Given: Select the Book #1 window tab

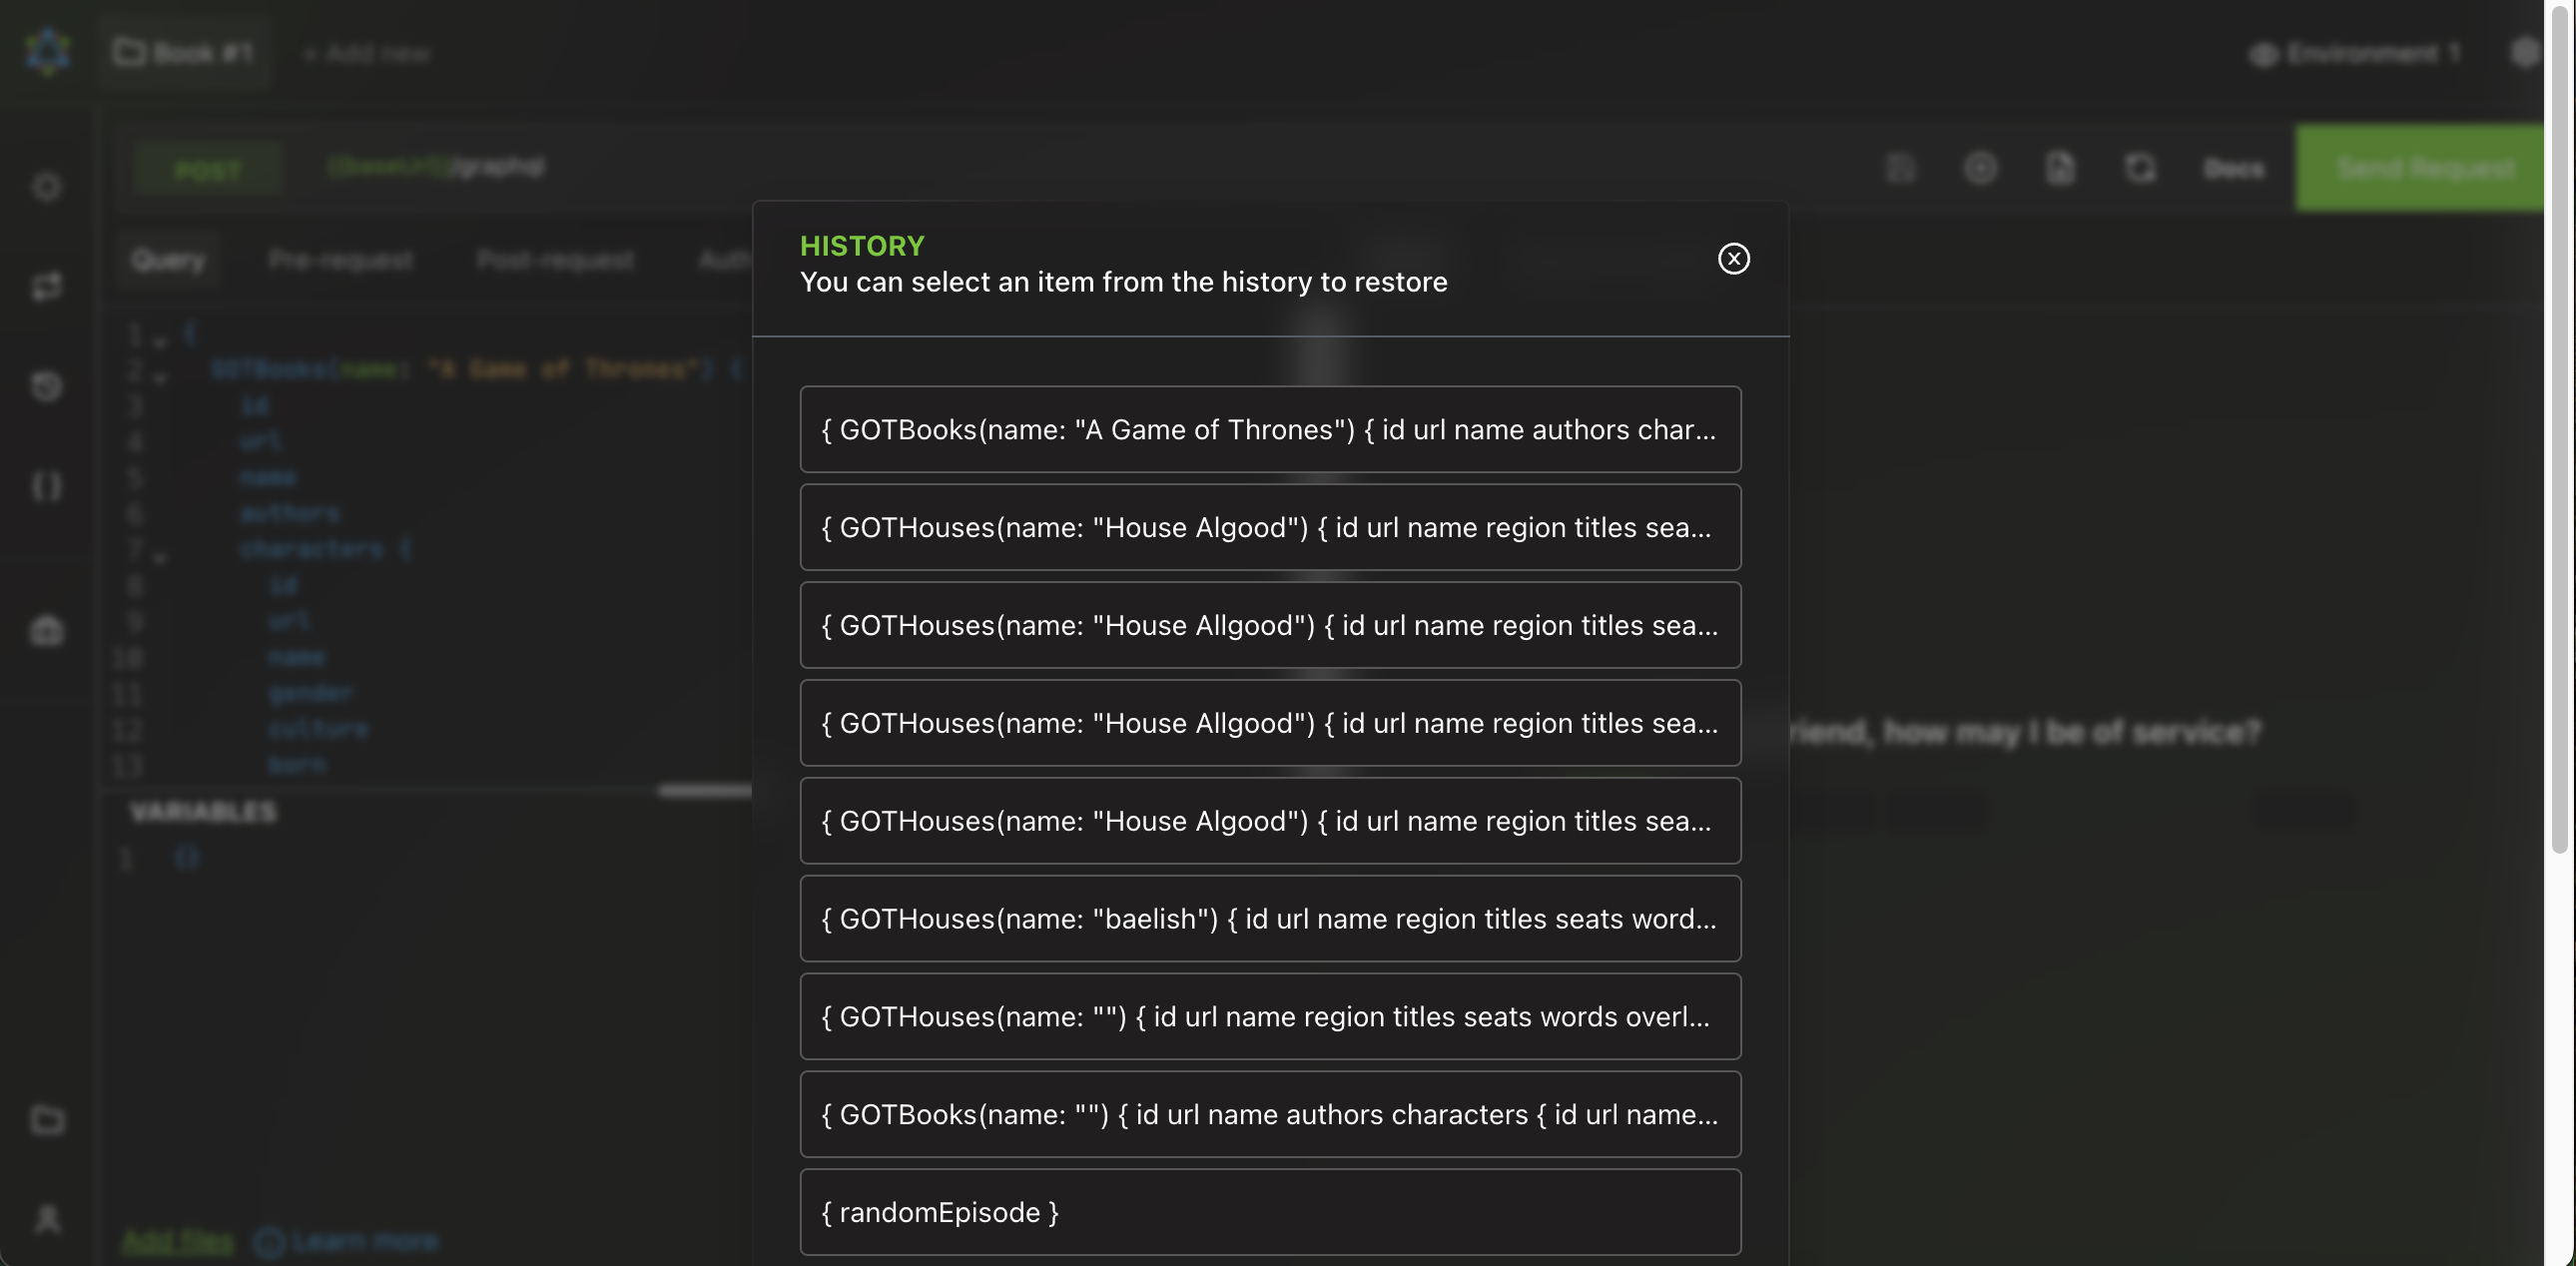Looking at the screenshot, I should (x=184, y=52).
